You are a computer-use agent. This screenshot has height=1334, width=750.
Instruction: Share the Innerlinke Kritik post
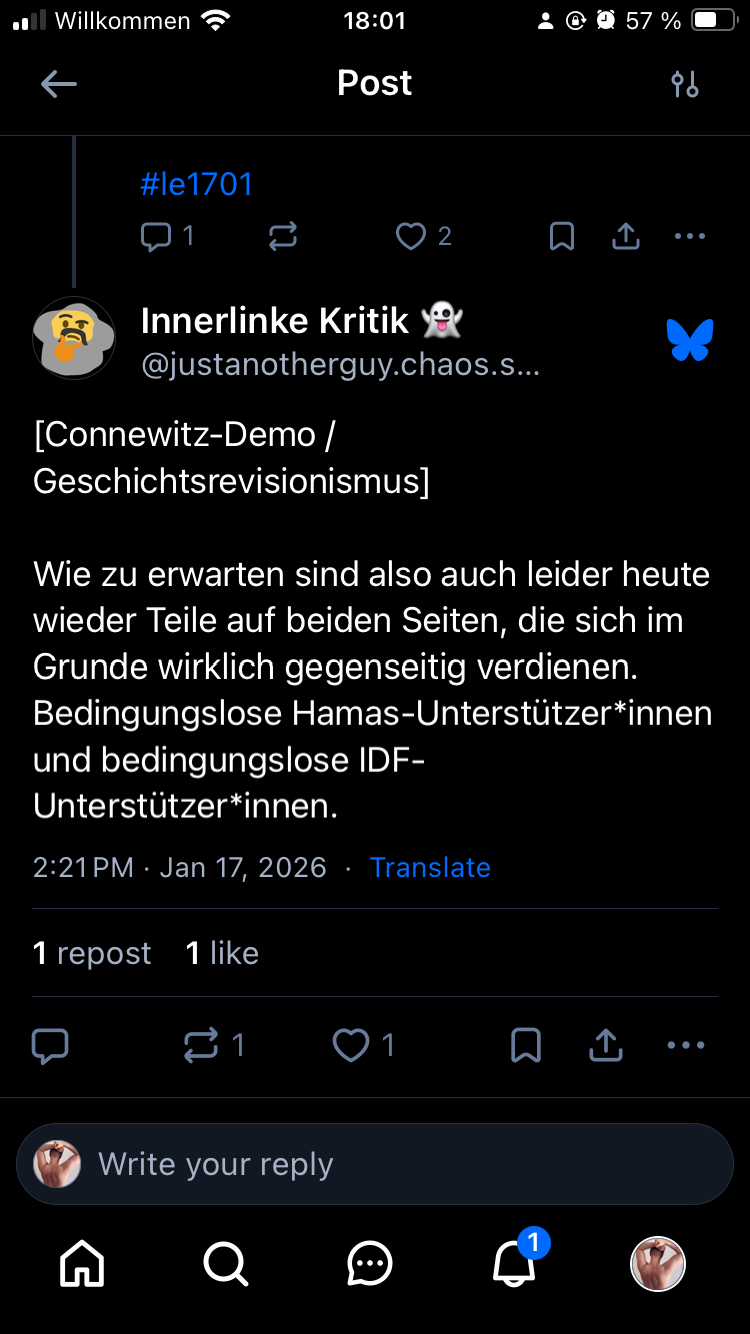tap(606, 1046)
